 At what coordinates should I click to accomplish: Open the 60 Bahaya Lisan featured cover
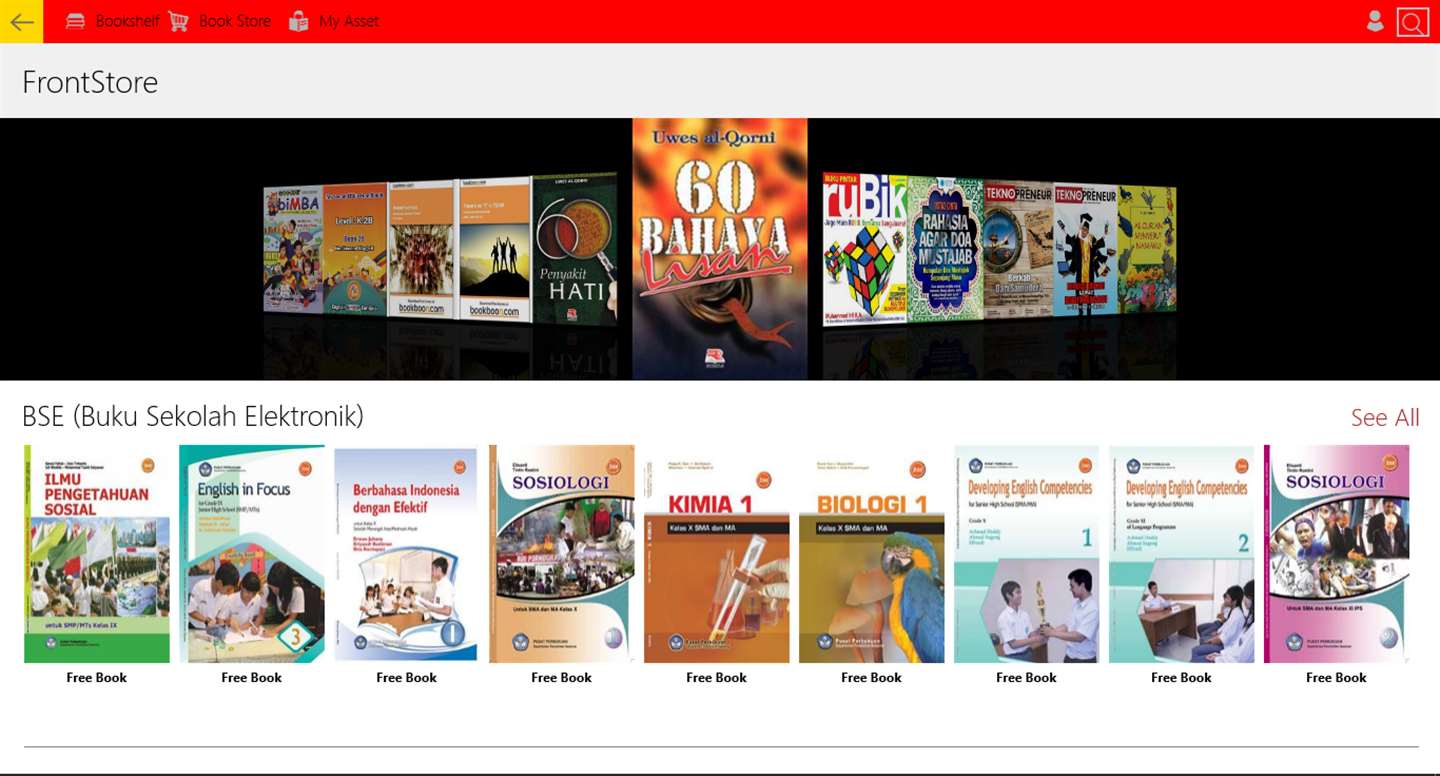click(720, 249)
